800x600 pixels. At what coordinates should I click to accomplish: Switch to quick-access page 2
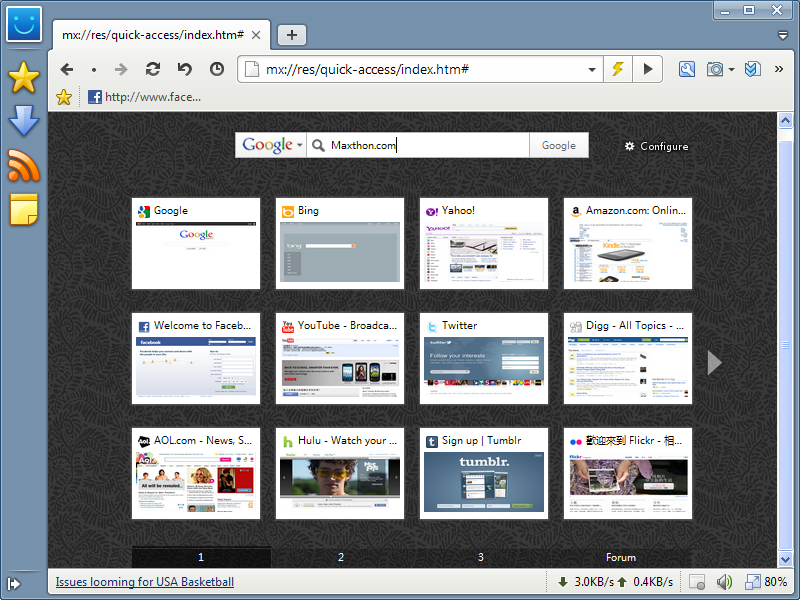tap(341, 557)
